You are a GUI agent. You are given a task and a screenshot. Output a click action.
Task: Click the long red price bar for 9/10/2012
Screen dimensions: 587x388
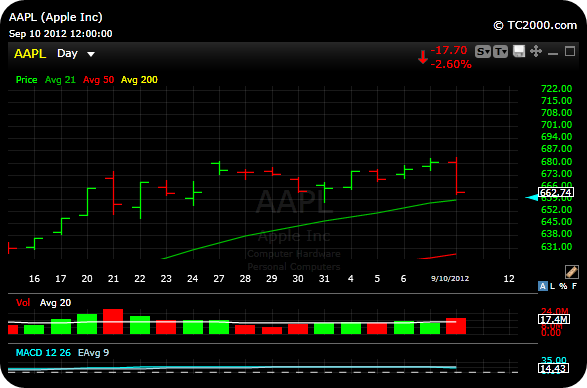coord(456,176)
